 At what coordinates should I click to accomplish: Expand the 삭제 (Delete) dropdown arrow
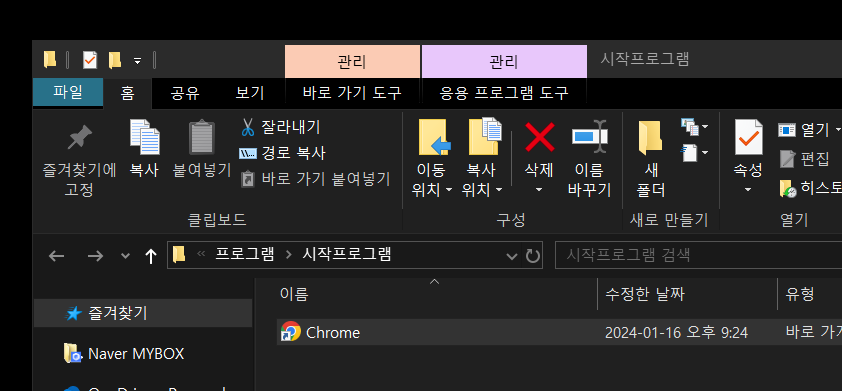[539, 190]
